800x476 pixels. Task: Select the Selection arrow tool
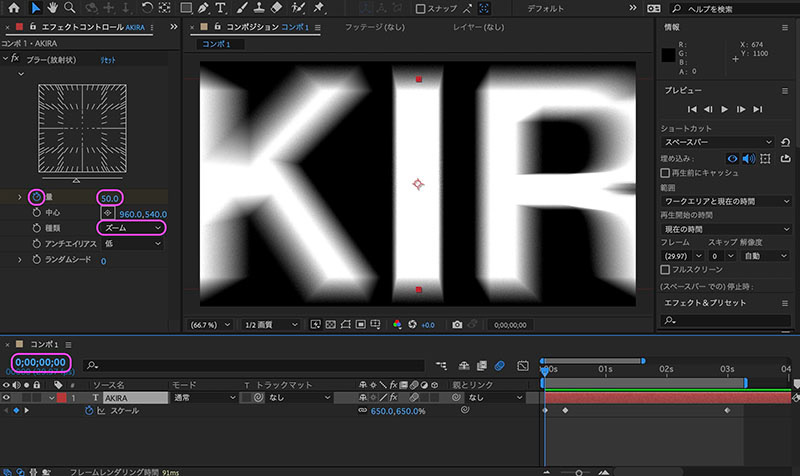pyautogui.click(x=35, y=8)
